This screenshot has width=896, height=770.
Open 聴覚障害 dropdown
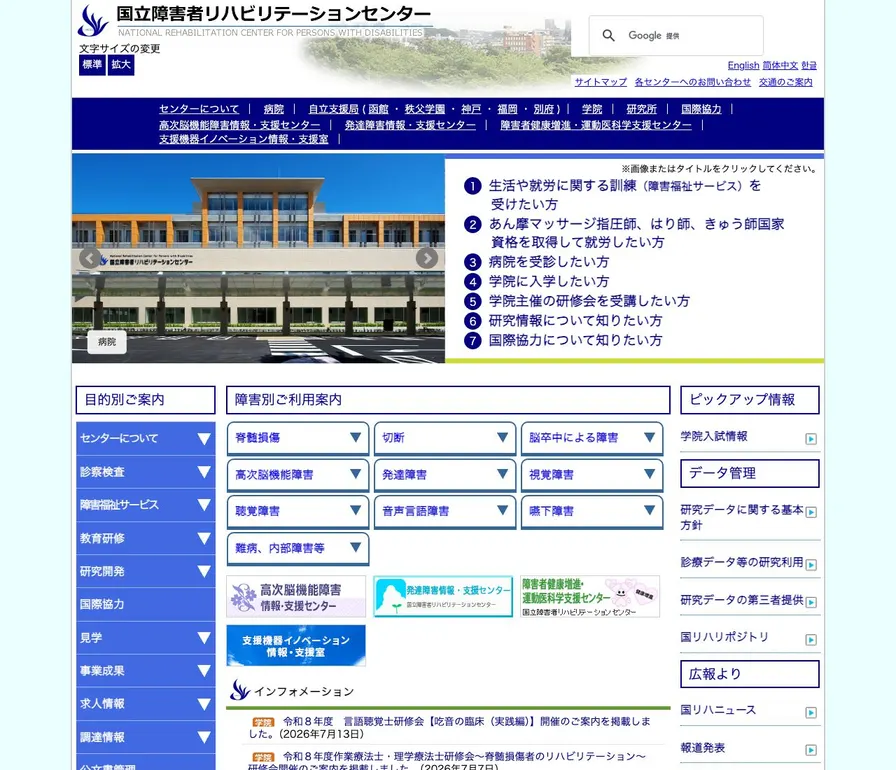click(x=298, y=511)
